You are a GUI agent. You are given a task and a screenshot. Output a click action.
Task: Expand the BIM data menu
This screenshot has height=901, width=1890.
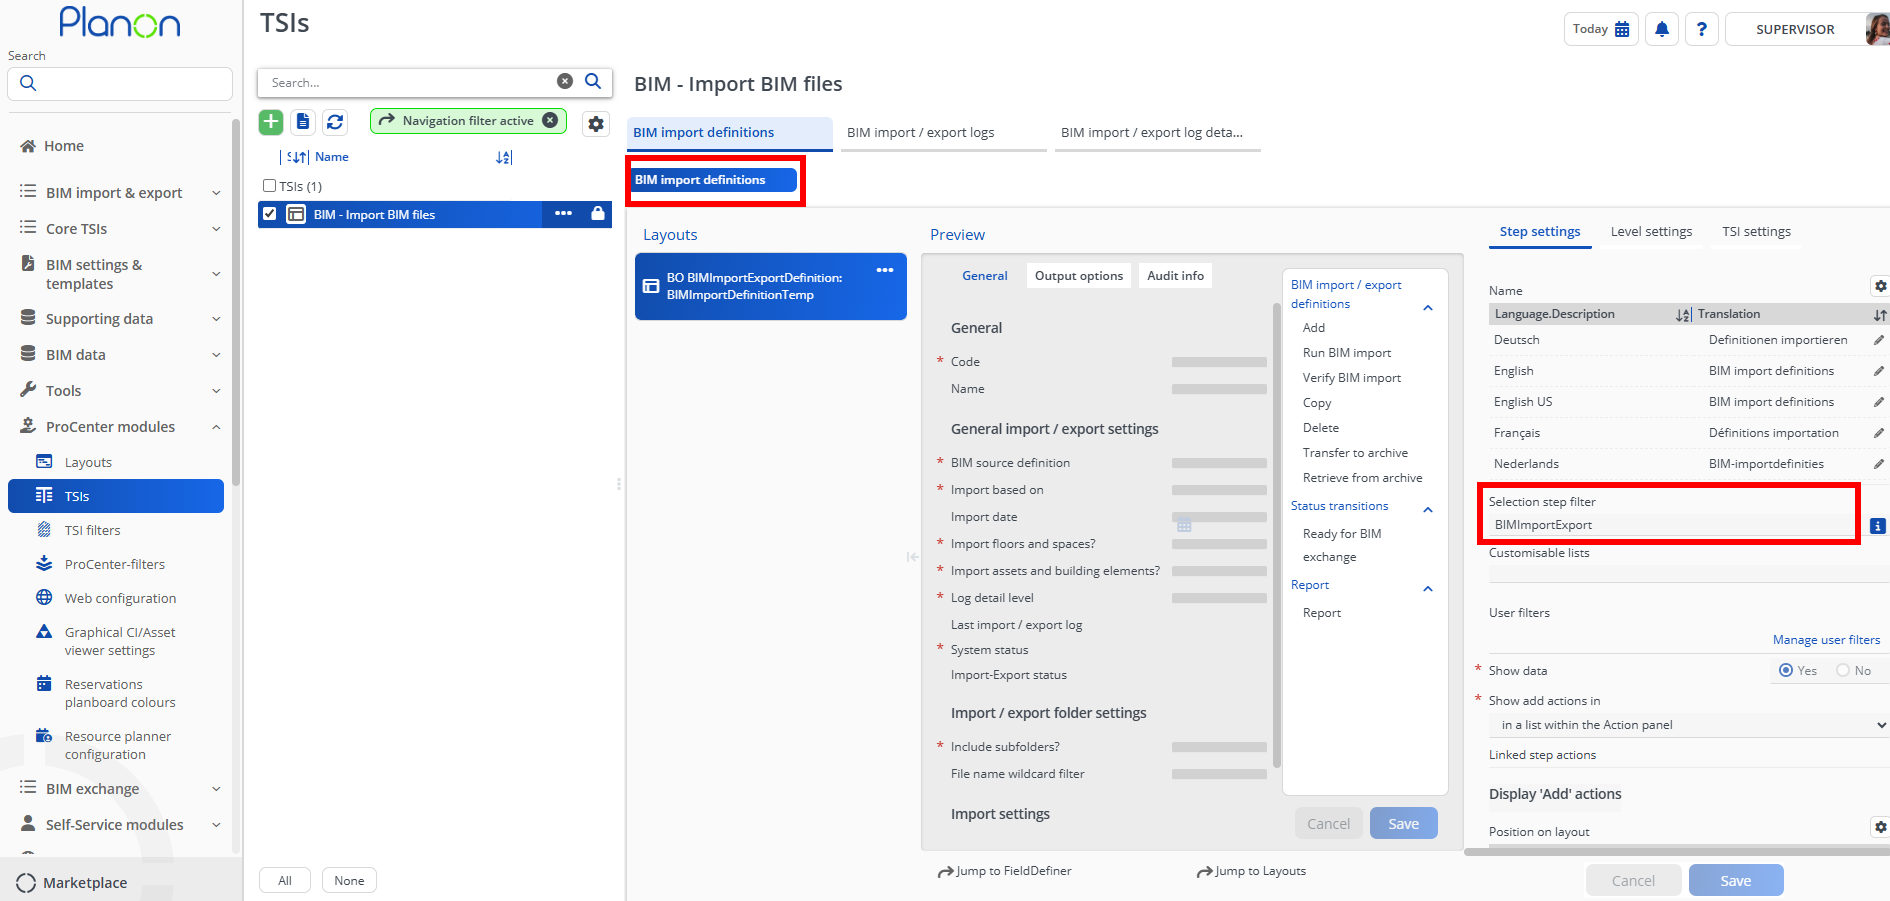pos(216,355)
